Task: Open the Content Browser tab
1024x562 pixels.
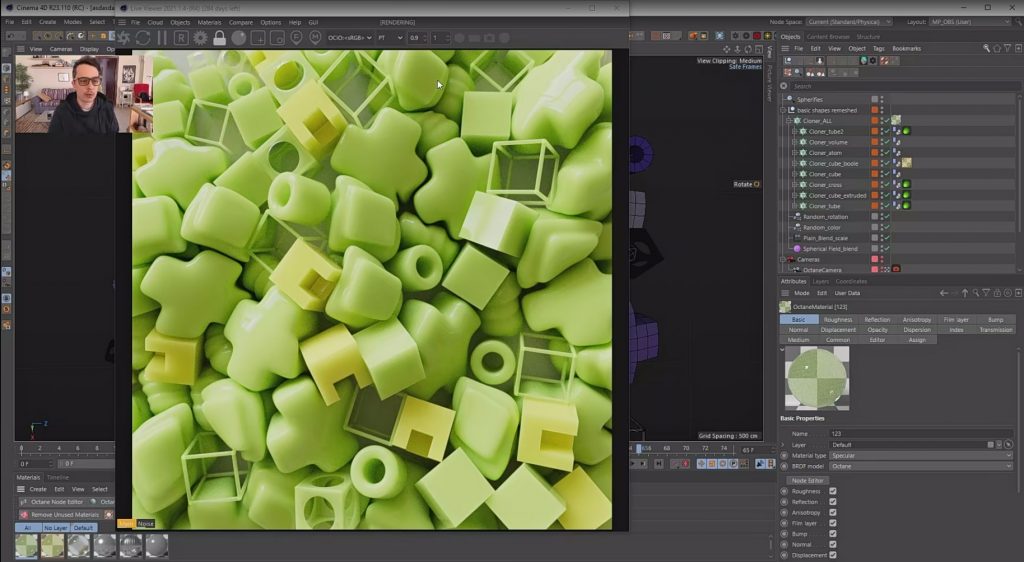Action: pos(828,37)
